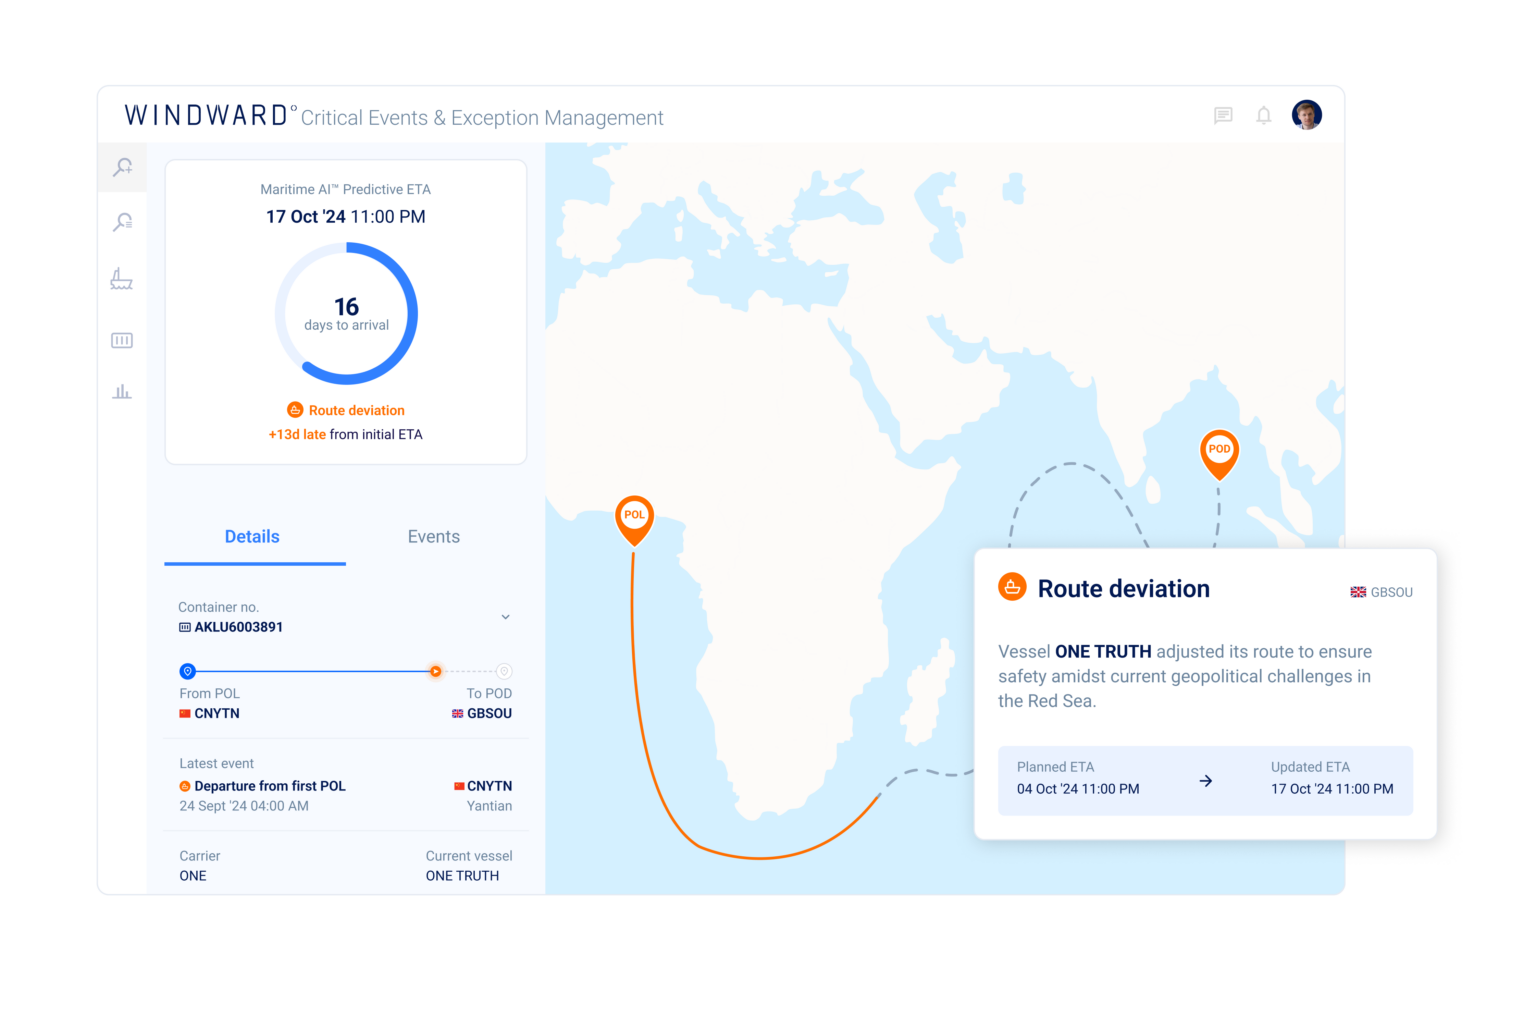View notifications via the bell icon
The image size is (1536, 1028).
click(x=1263, y=115)
